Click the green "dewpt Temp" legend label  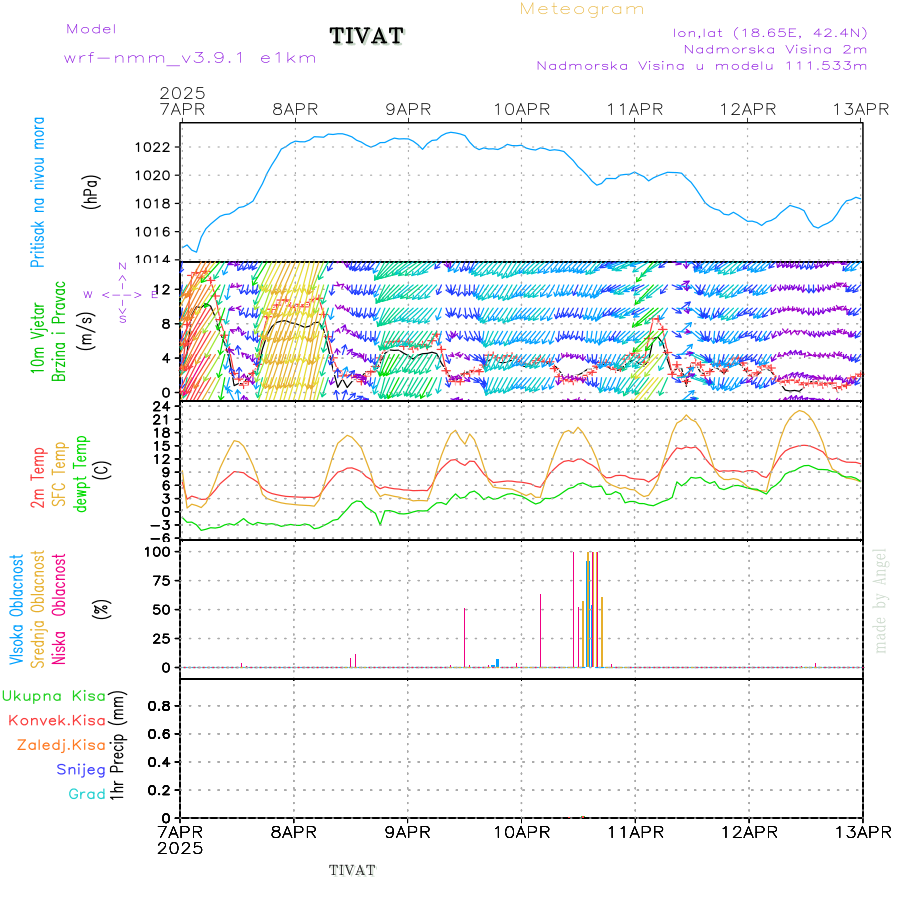tap(81, 474)
